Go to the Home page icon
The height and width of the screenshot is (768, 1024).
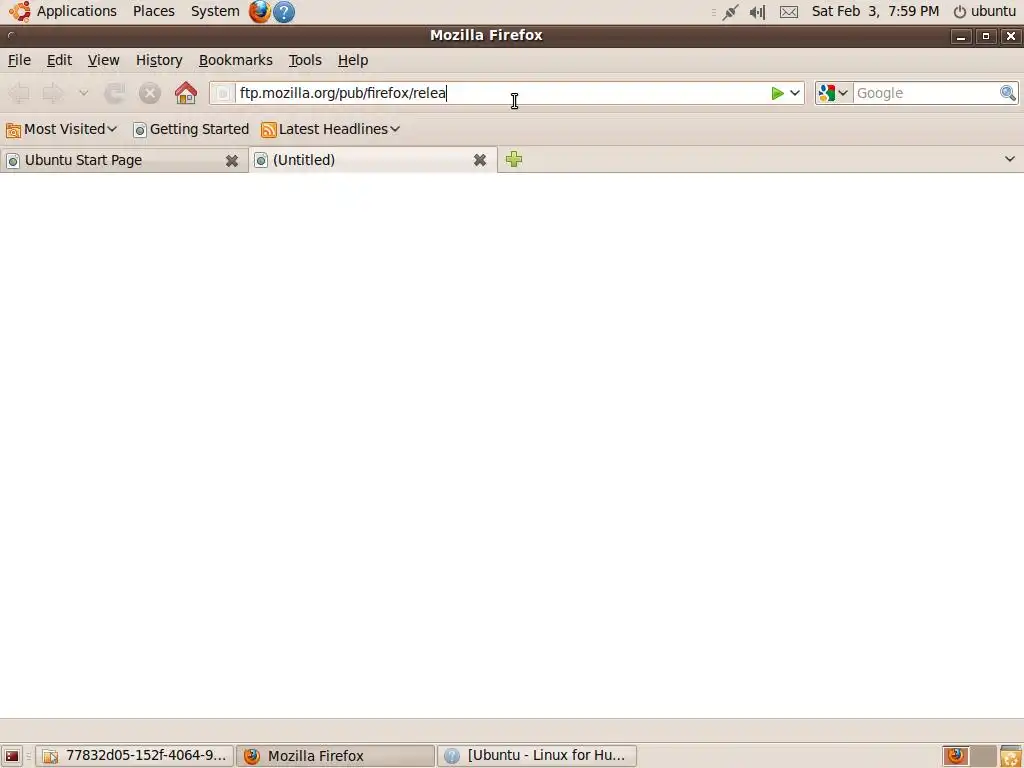click(x=186, y=93)
